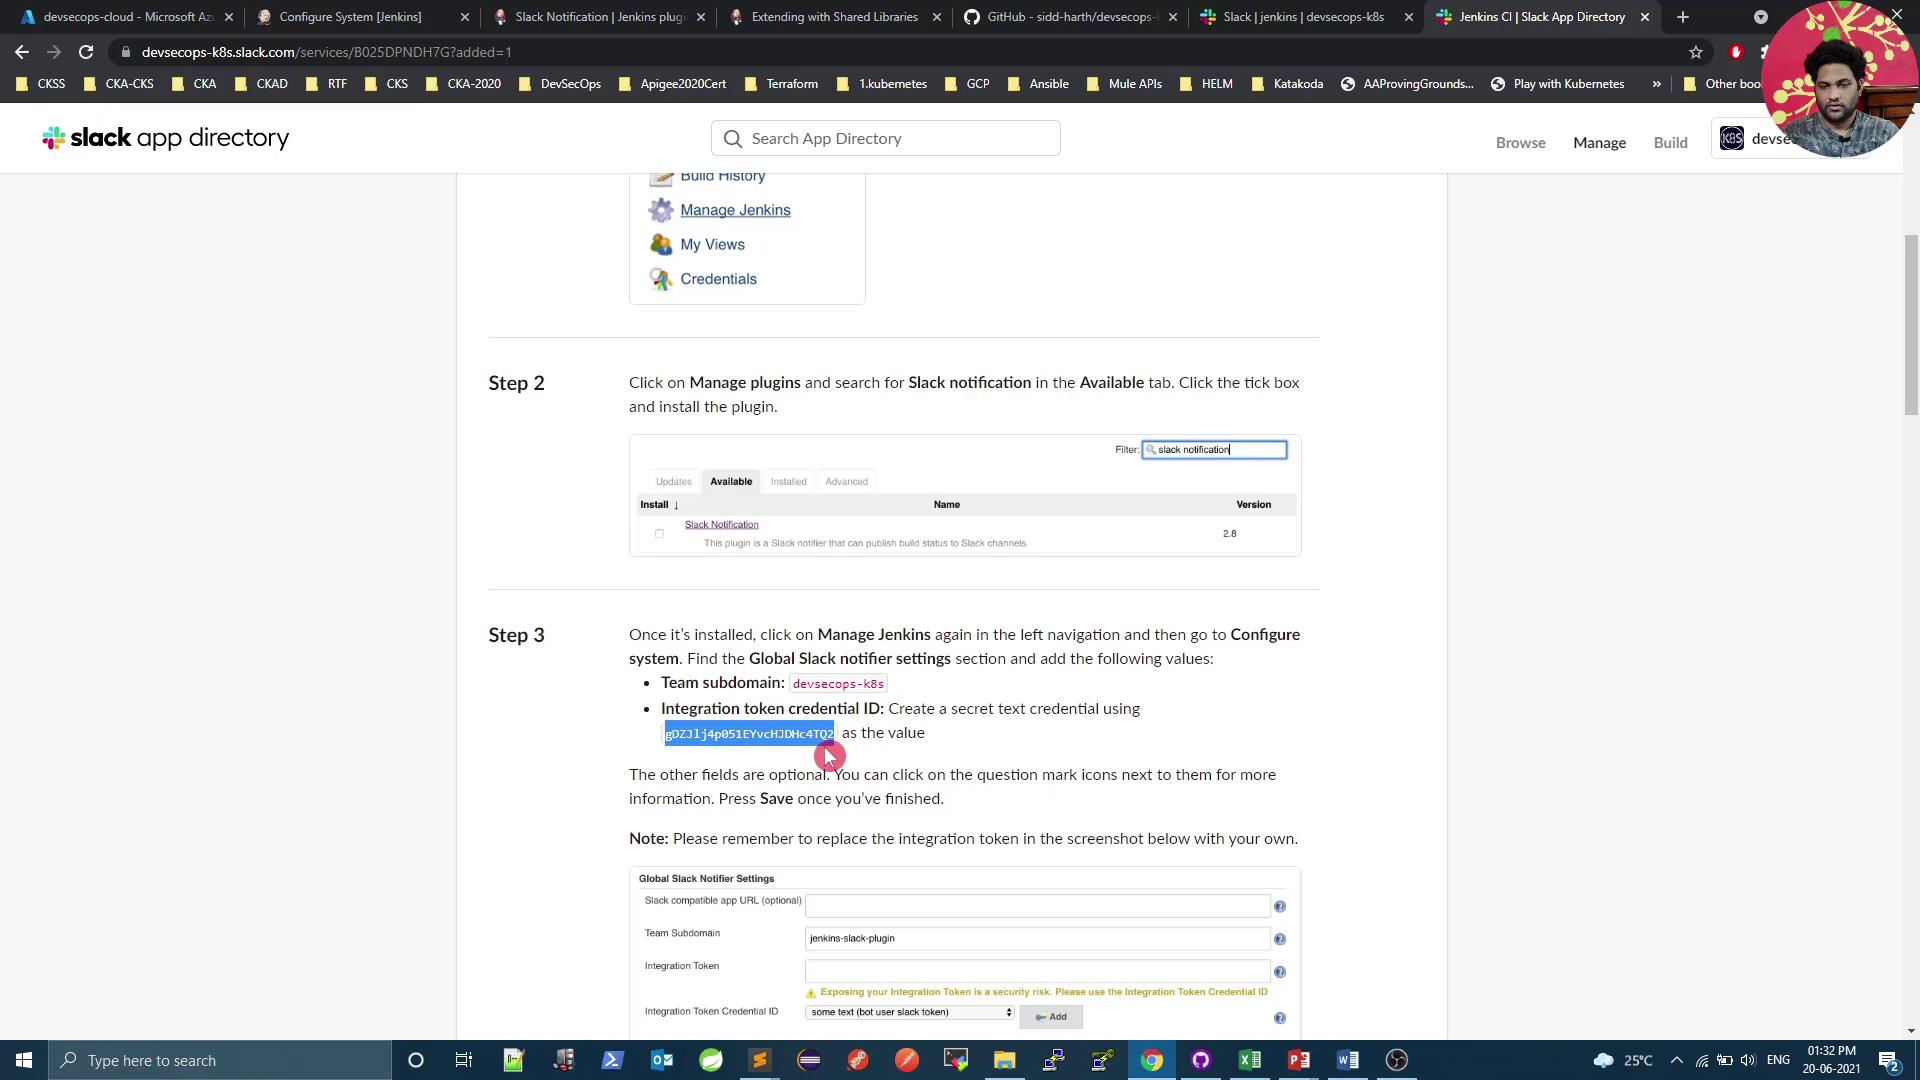This screenshot has width=1920, height=1080.
Task: Open Google Chrome from the taskbar
Action: (x=1152, y=1060)
